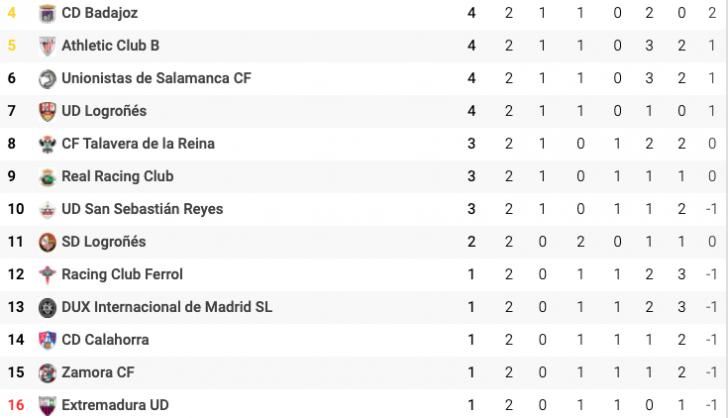
Task: Open the Extremadura UD team name
Action: [115, 405]
